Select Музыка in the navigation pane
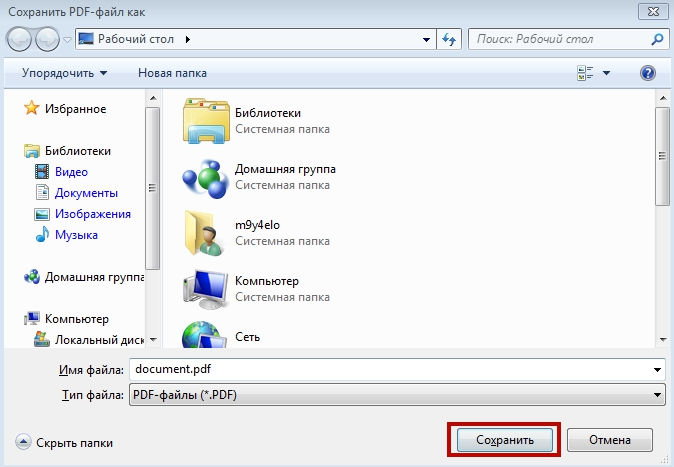This screenshot has width=674, height=467. pos(76,235)
